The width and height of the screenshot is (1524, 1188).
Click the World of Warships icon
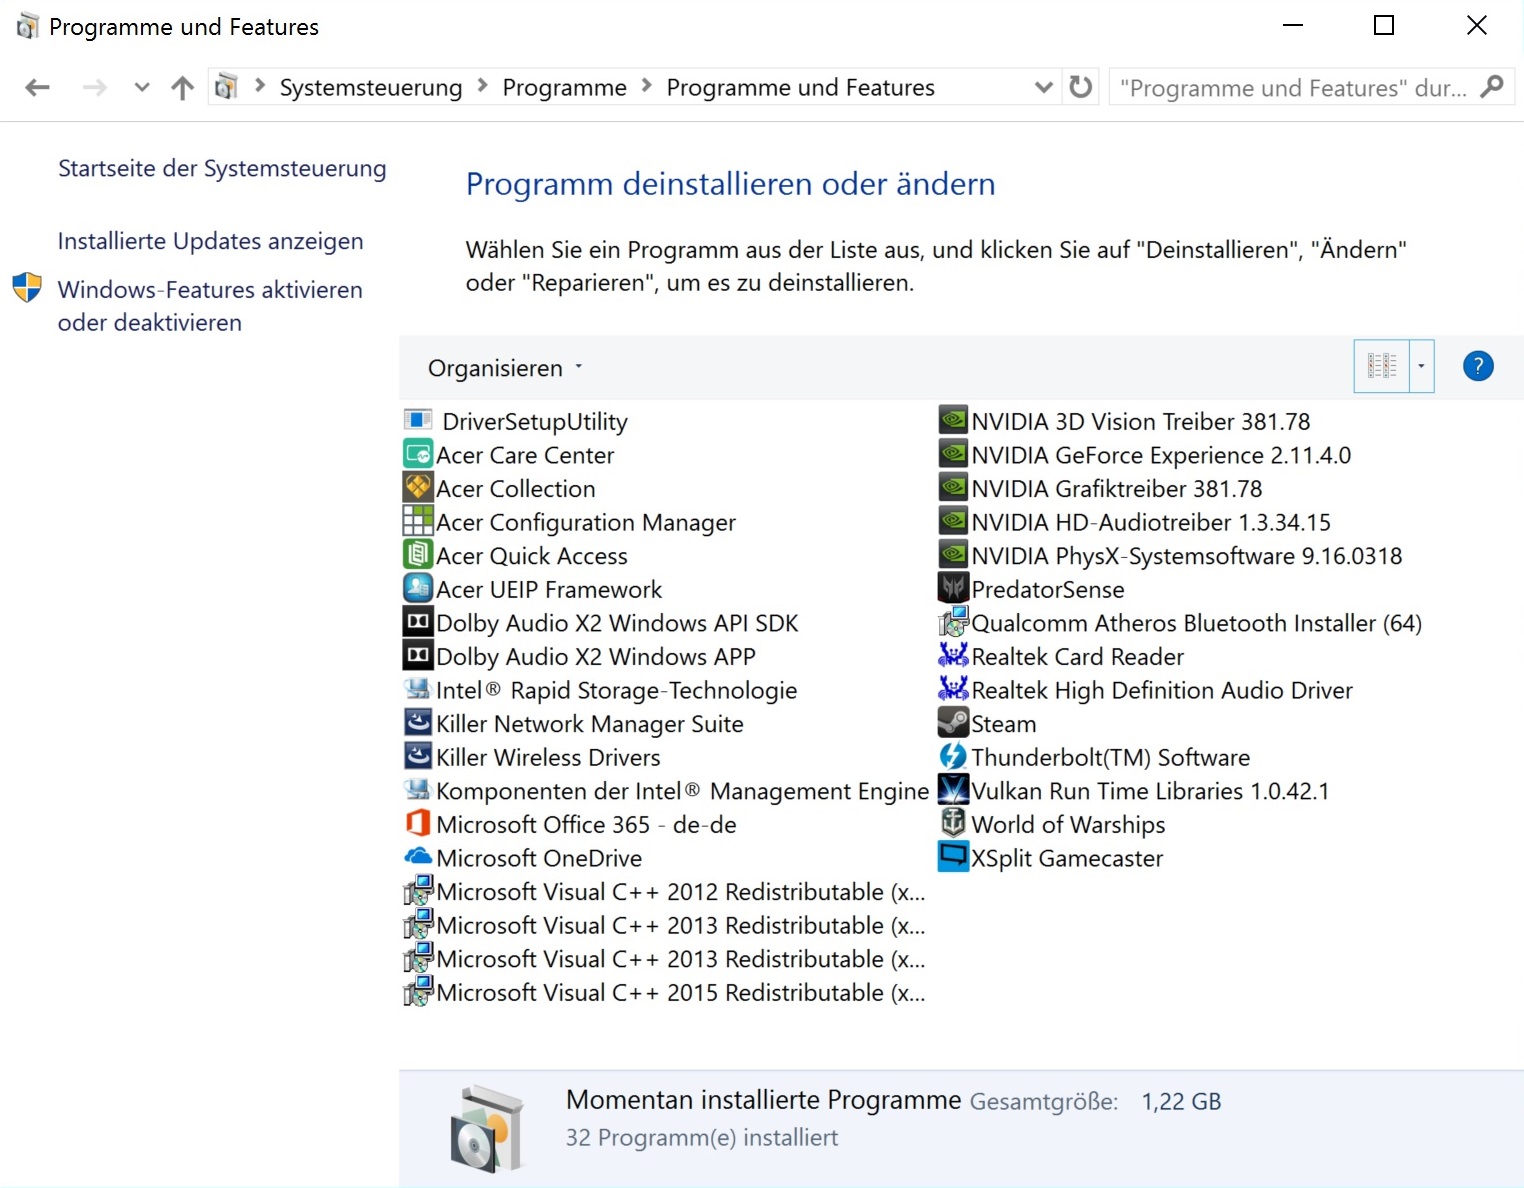tap(953, 823)
